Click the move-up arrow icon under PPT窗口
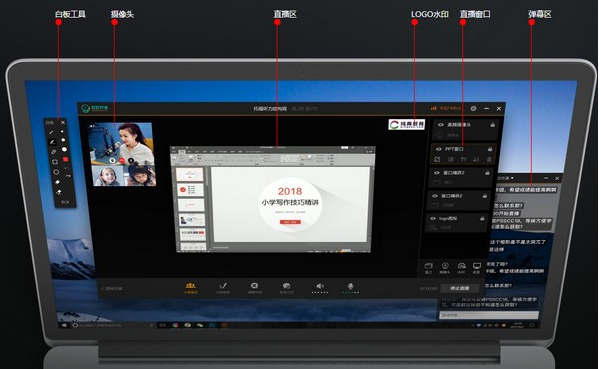 pyautogui.click(x=463, y=159)
